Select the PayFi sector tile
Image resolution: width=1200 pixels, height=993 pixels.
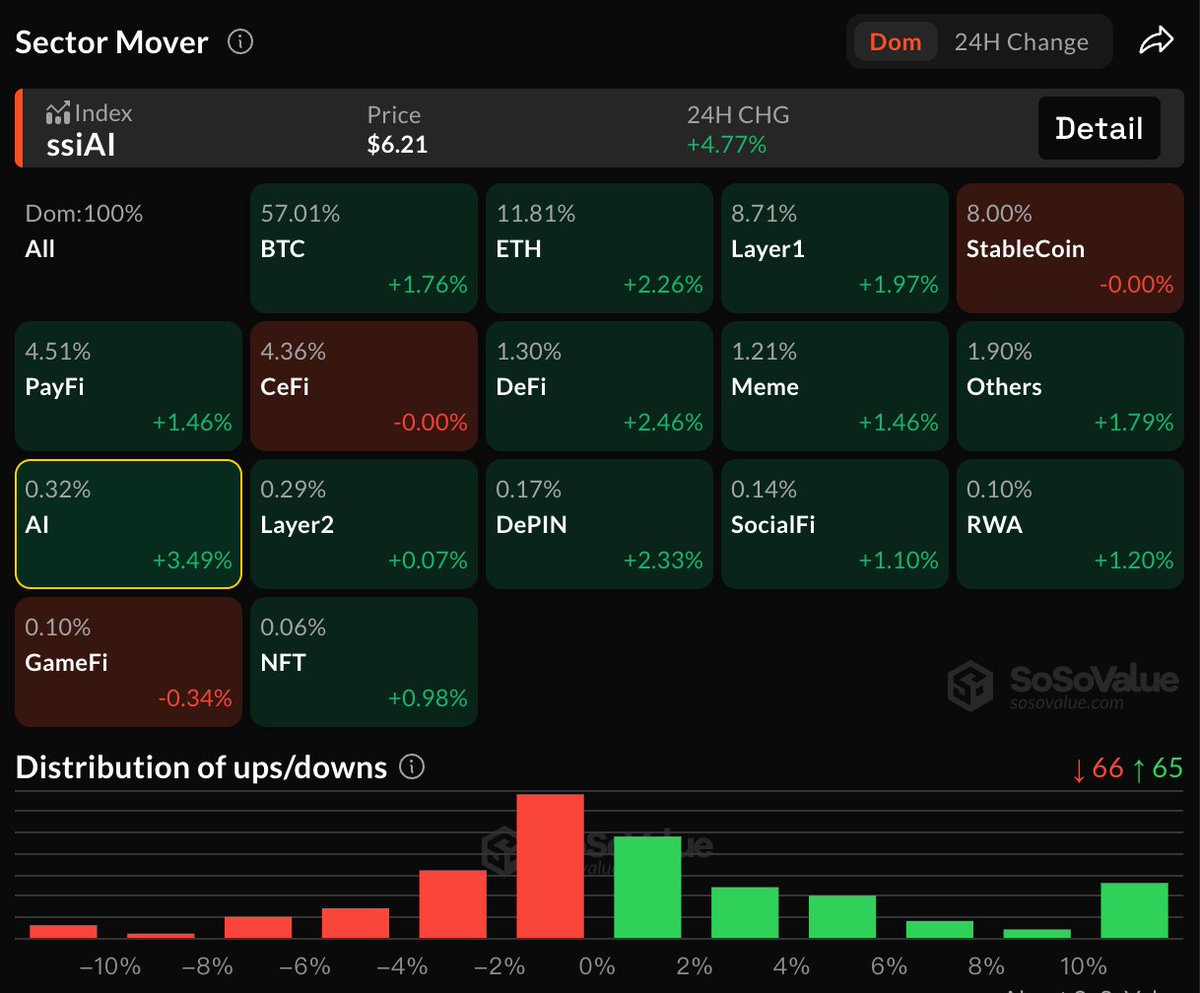[128, 385]
